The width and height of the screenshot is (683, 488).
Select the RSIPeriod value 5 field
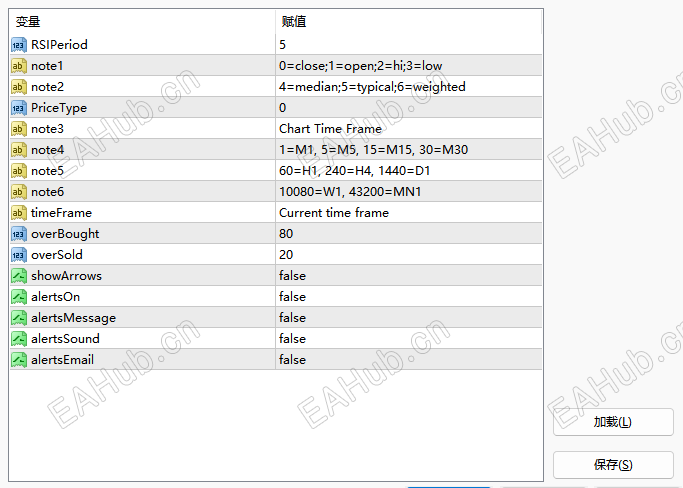pos(409,44)
